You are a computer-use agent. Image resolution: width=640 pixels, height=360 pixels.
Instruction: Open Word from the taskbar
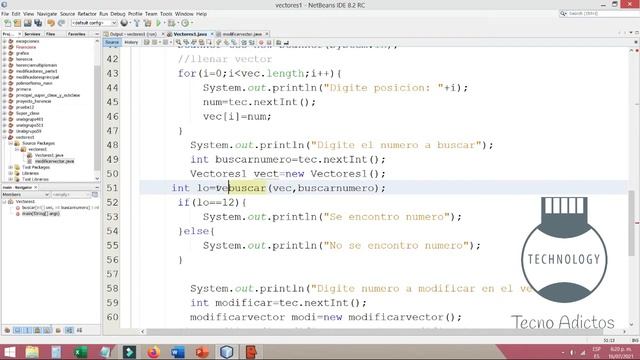[x=178, y=352]
